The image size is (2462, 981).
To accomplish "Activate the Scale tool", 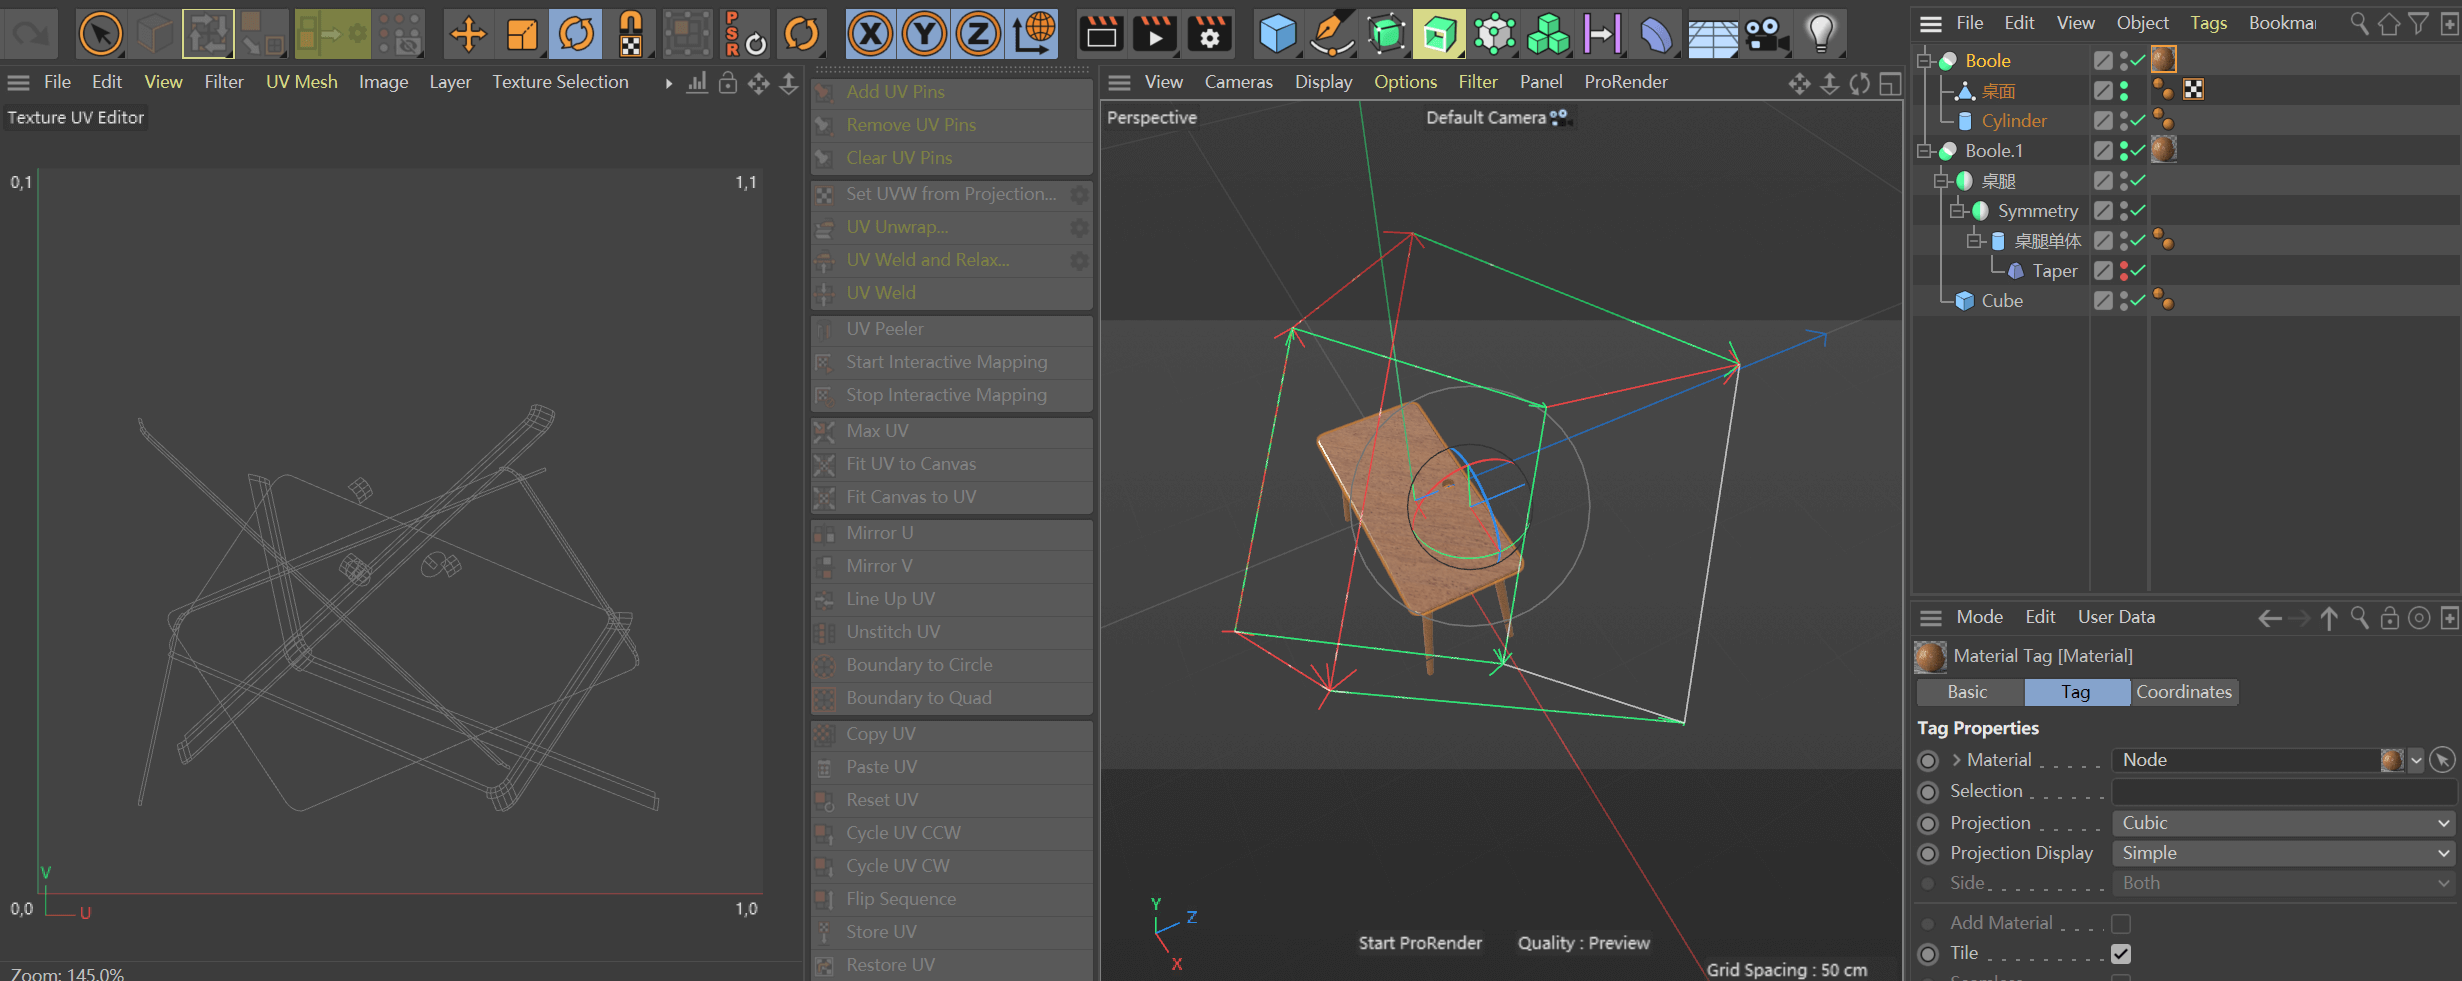I will click(521, 35).
